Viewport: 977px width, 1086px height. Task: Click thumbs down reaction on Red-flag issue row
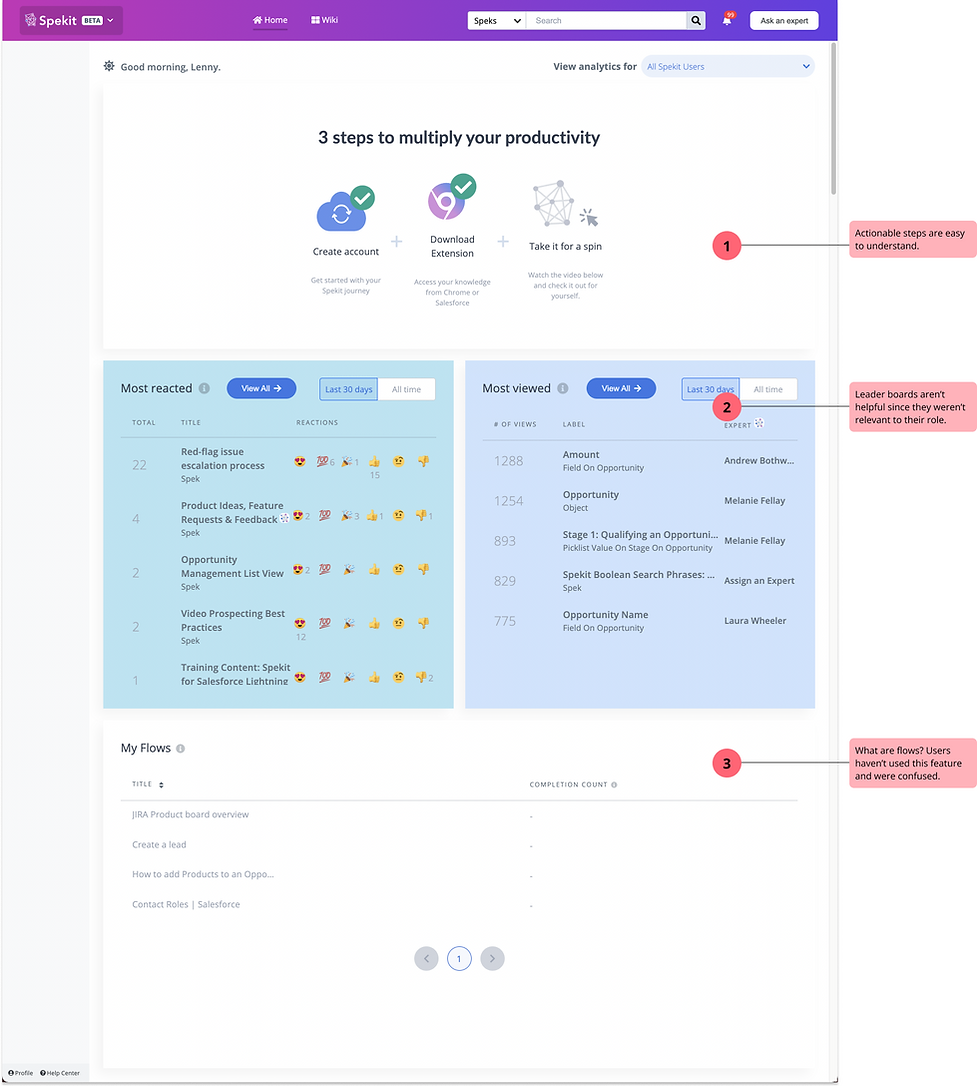tap(423, 461)
